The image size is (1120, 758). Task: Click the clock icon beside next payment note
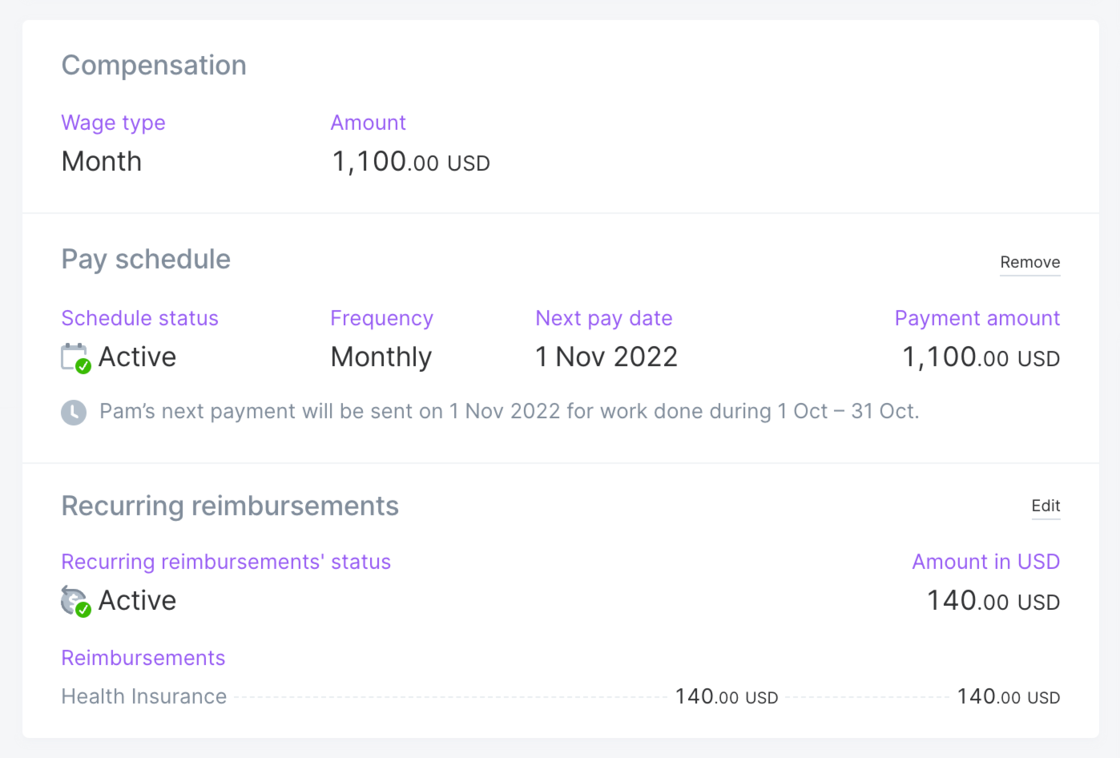coord(74,412)
